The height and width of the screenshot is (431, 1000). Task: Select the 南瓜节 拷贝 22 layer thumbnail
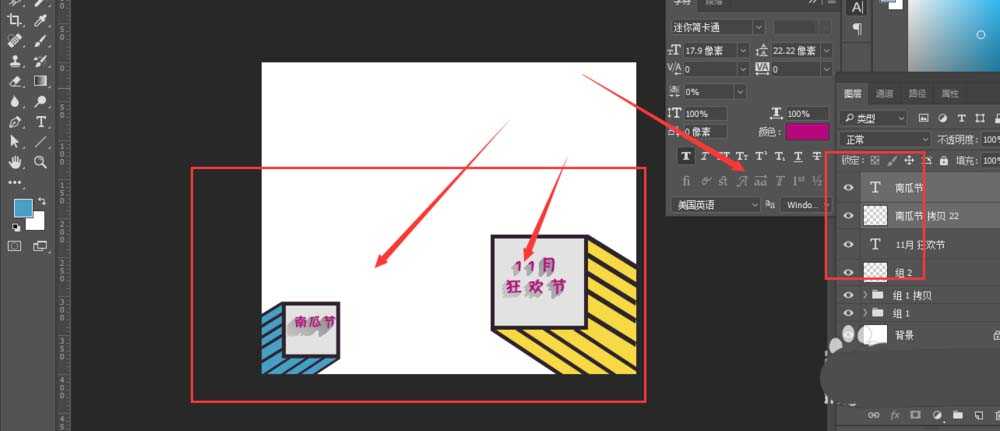875,216
